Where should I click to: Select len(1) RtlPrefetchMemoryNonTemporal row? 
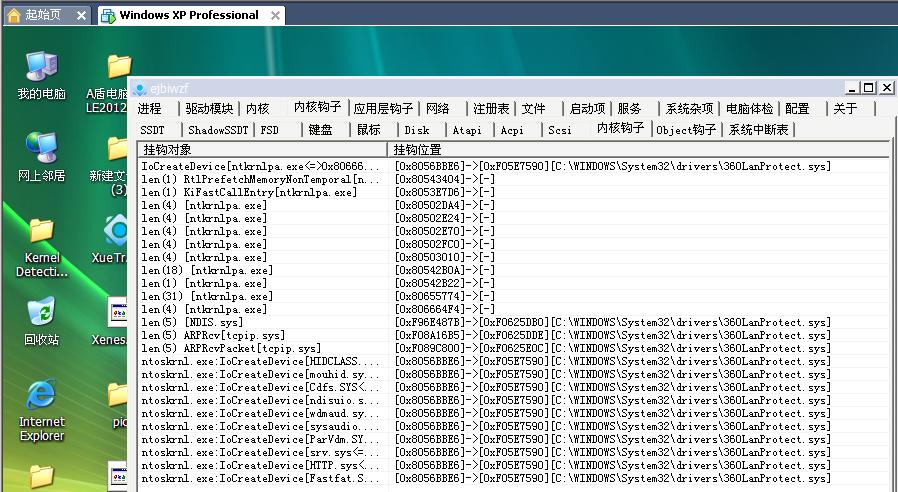coord(514,179)
